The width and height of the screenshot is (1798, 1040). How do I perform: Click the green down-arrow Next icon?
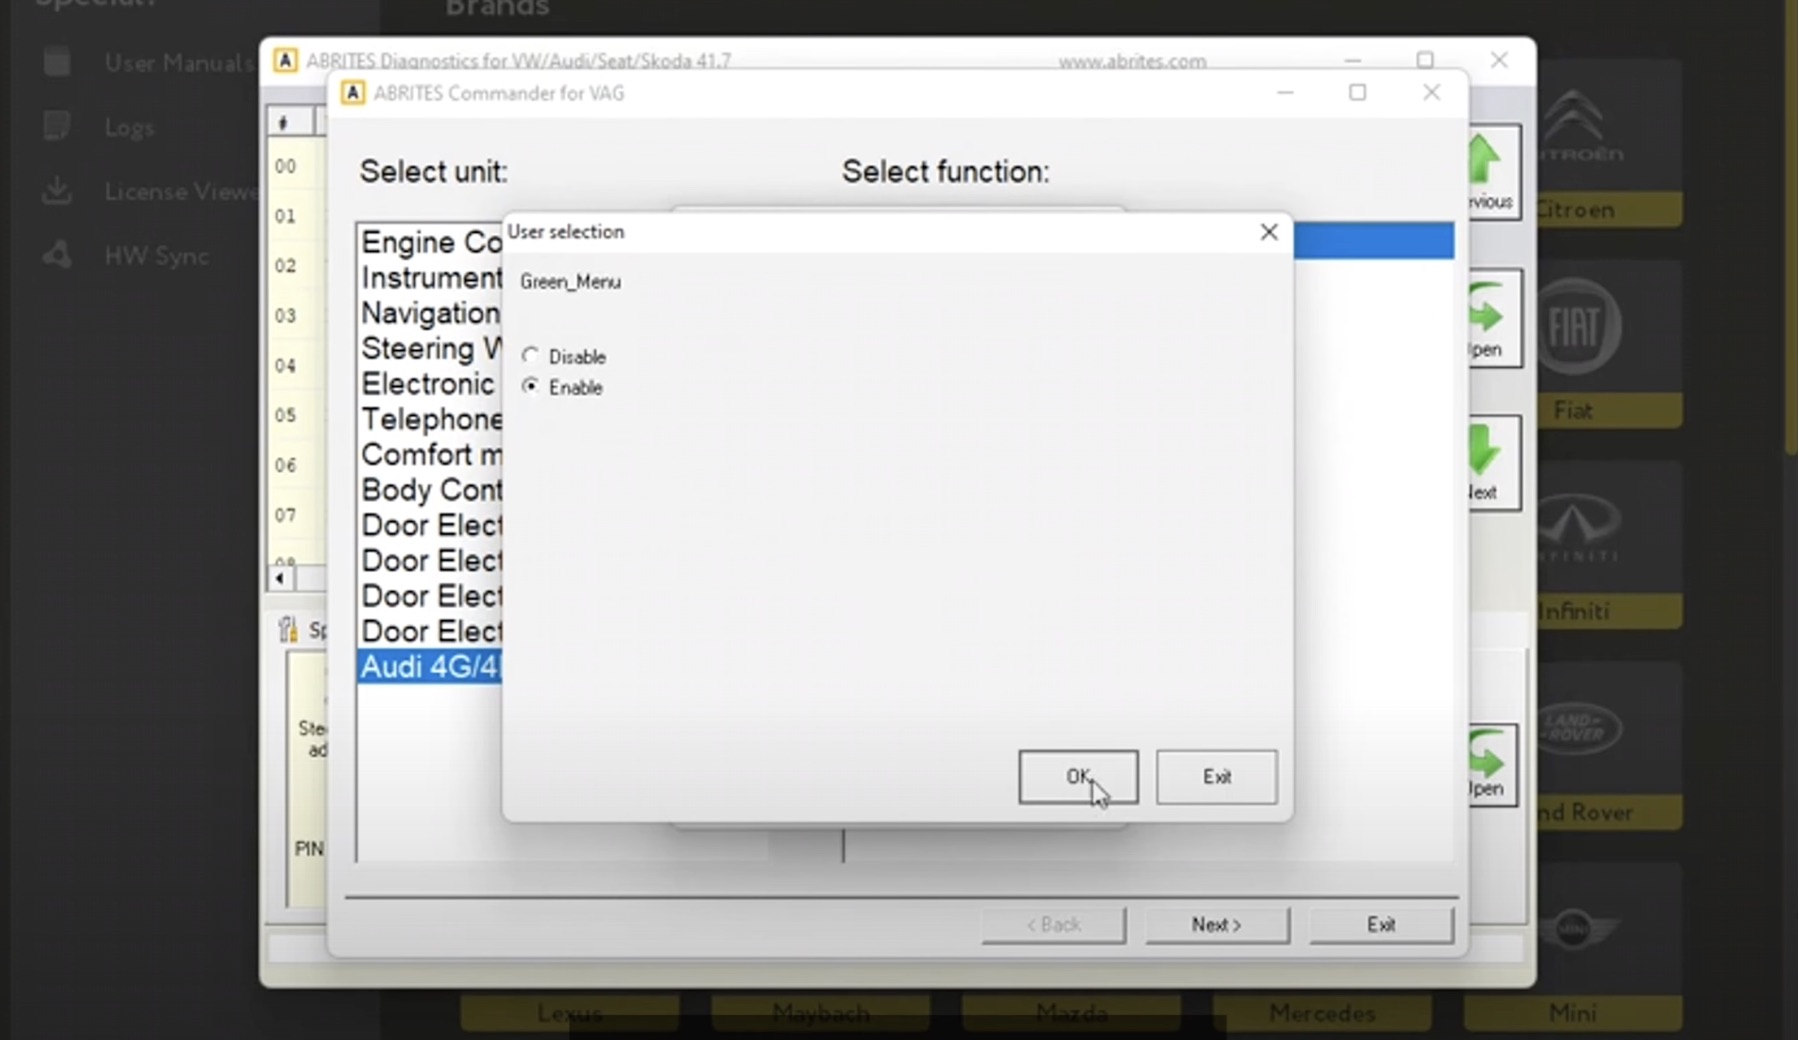coord(1484,450)
